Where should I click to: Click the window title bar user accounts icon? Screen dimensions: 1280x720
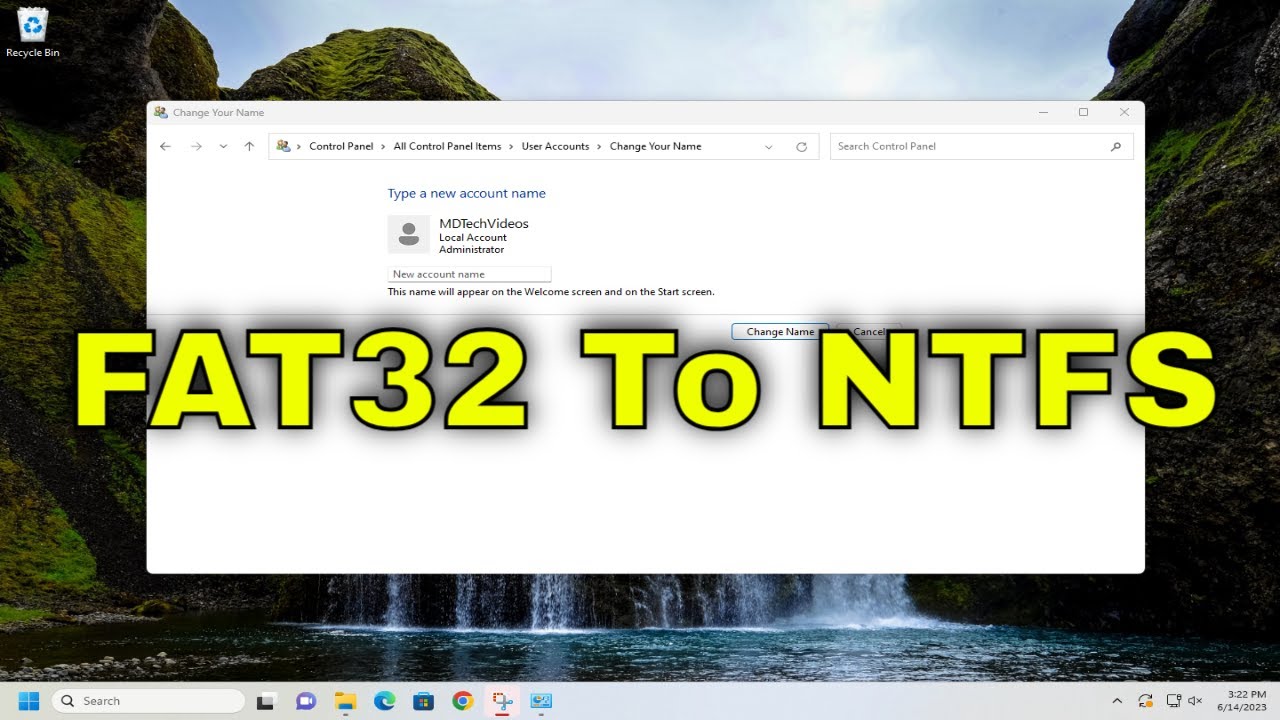(x=161, y=113)
